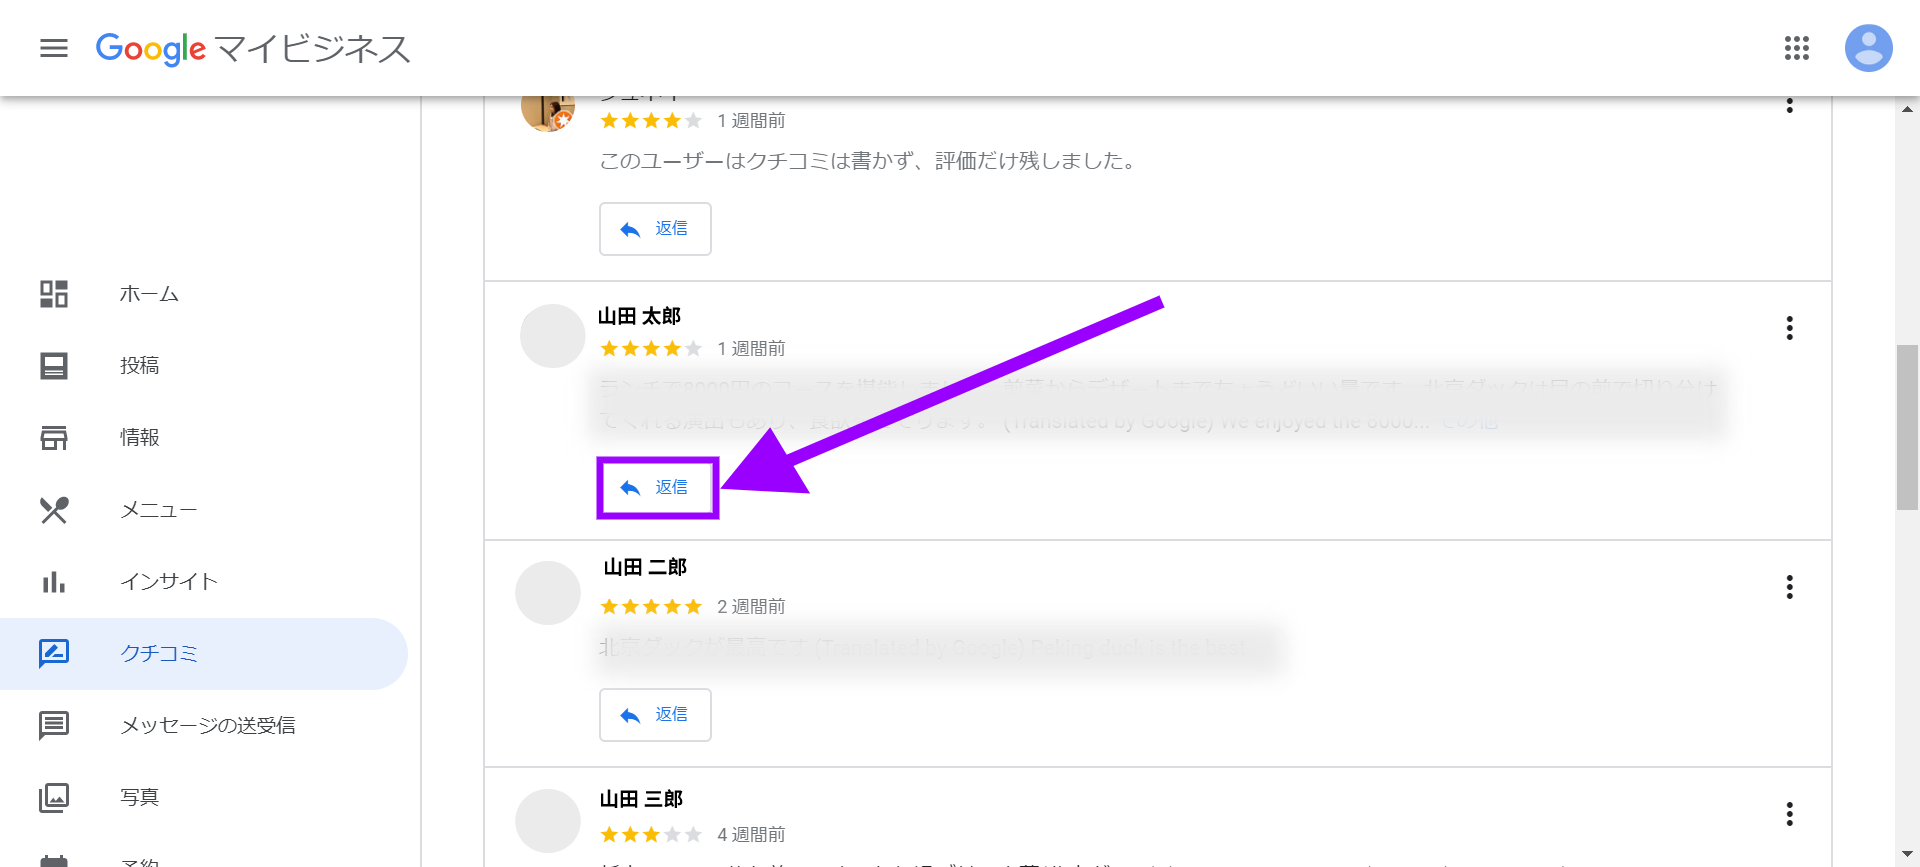Click '4 週間前' on 山田 三郎's review

coord(751,835)
